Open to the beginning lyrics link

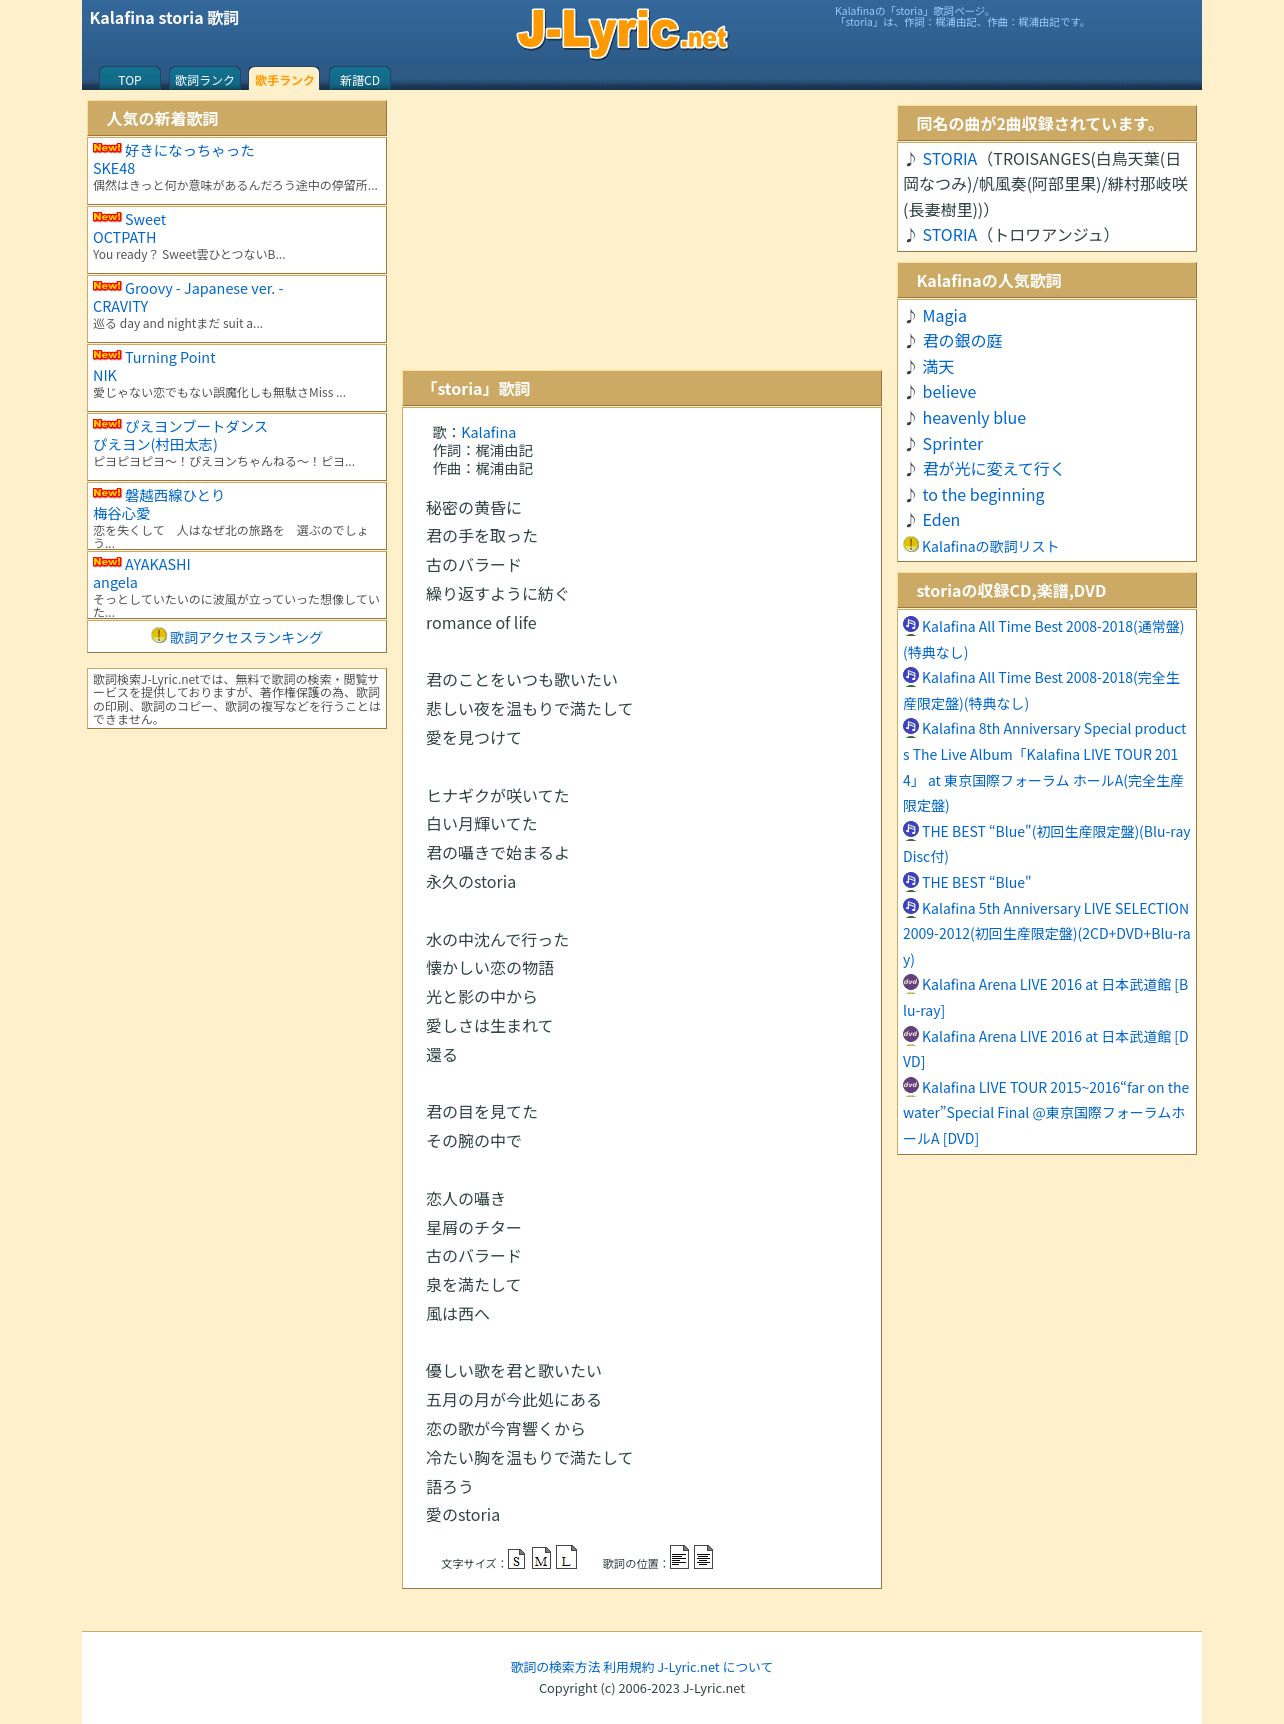(x=983, y=495)
